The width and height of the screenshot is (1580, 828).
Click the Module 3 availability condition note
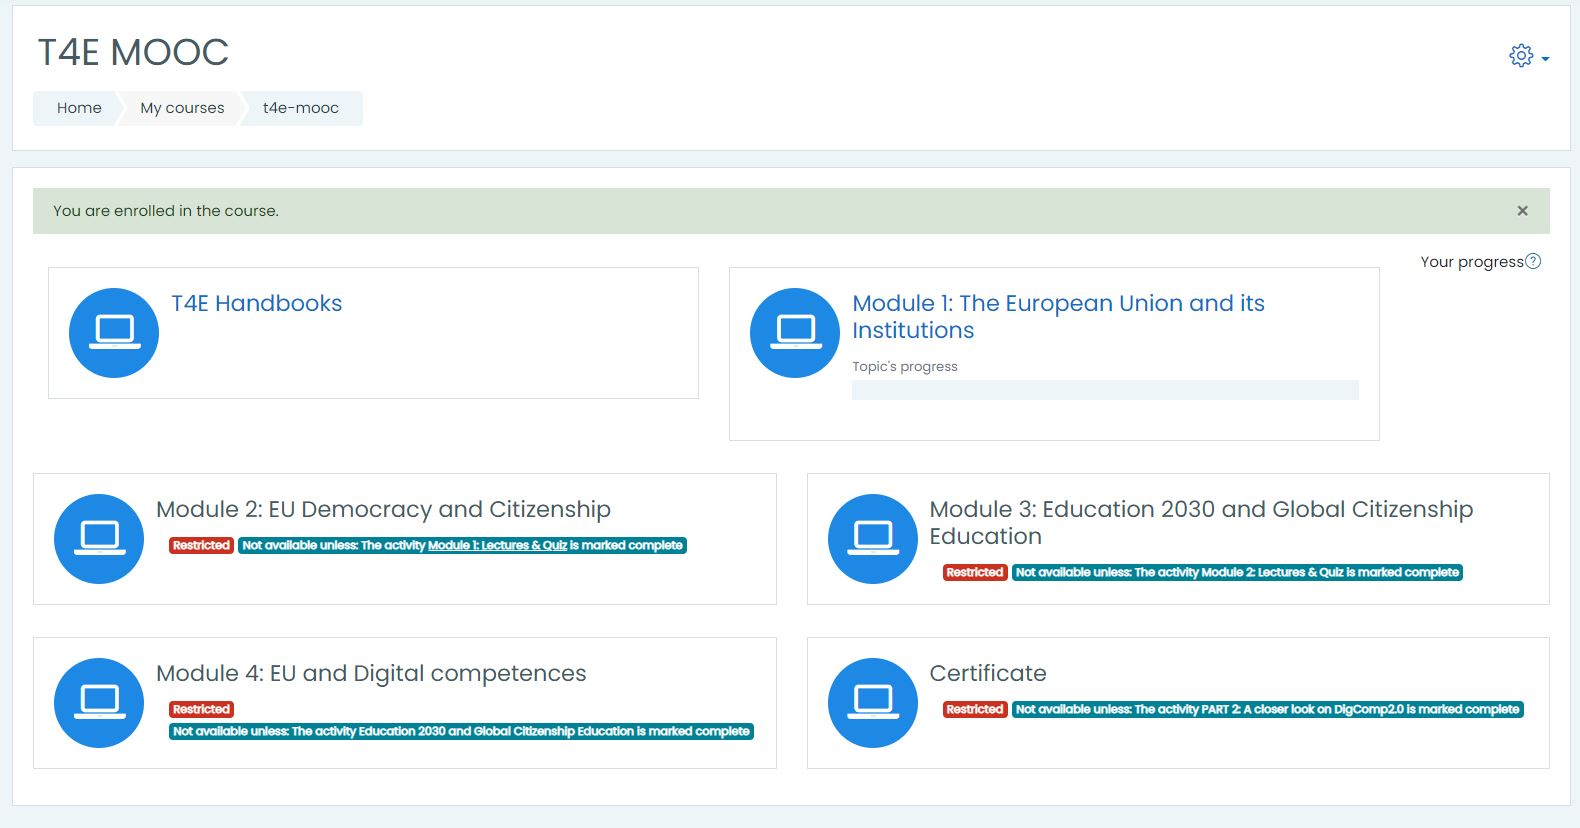(1237, 573)
